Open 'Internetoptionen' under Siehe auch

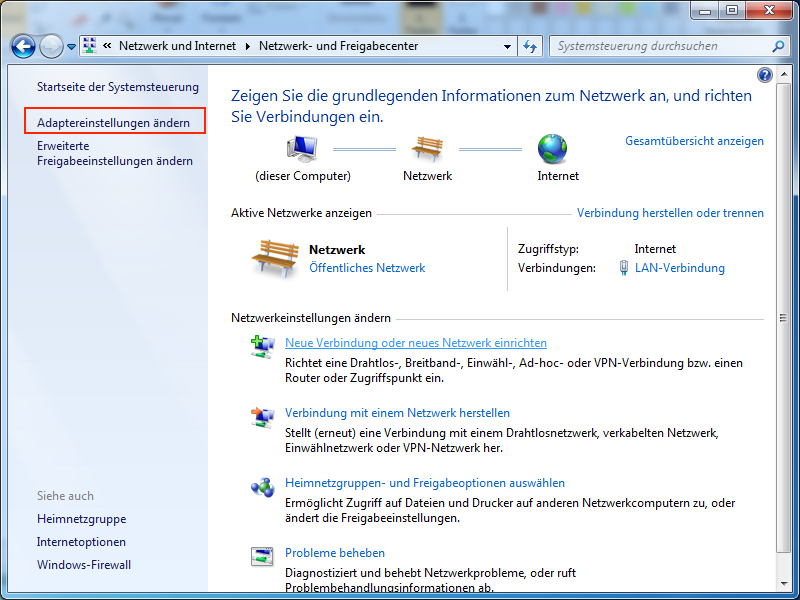(x=81, y=542)
